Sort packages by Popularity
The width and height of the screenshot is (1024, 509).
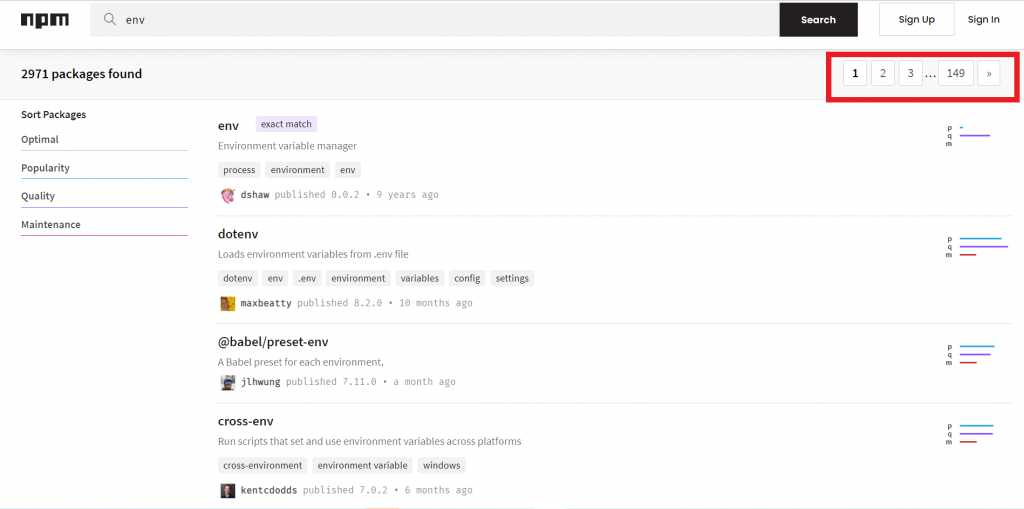pyautogui.click(x=104, y=168)
